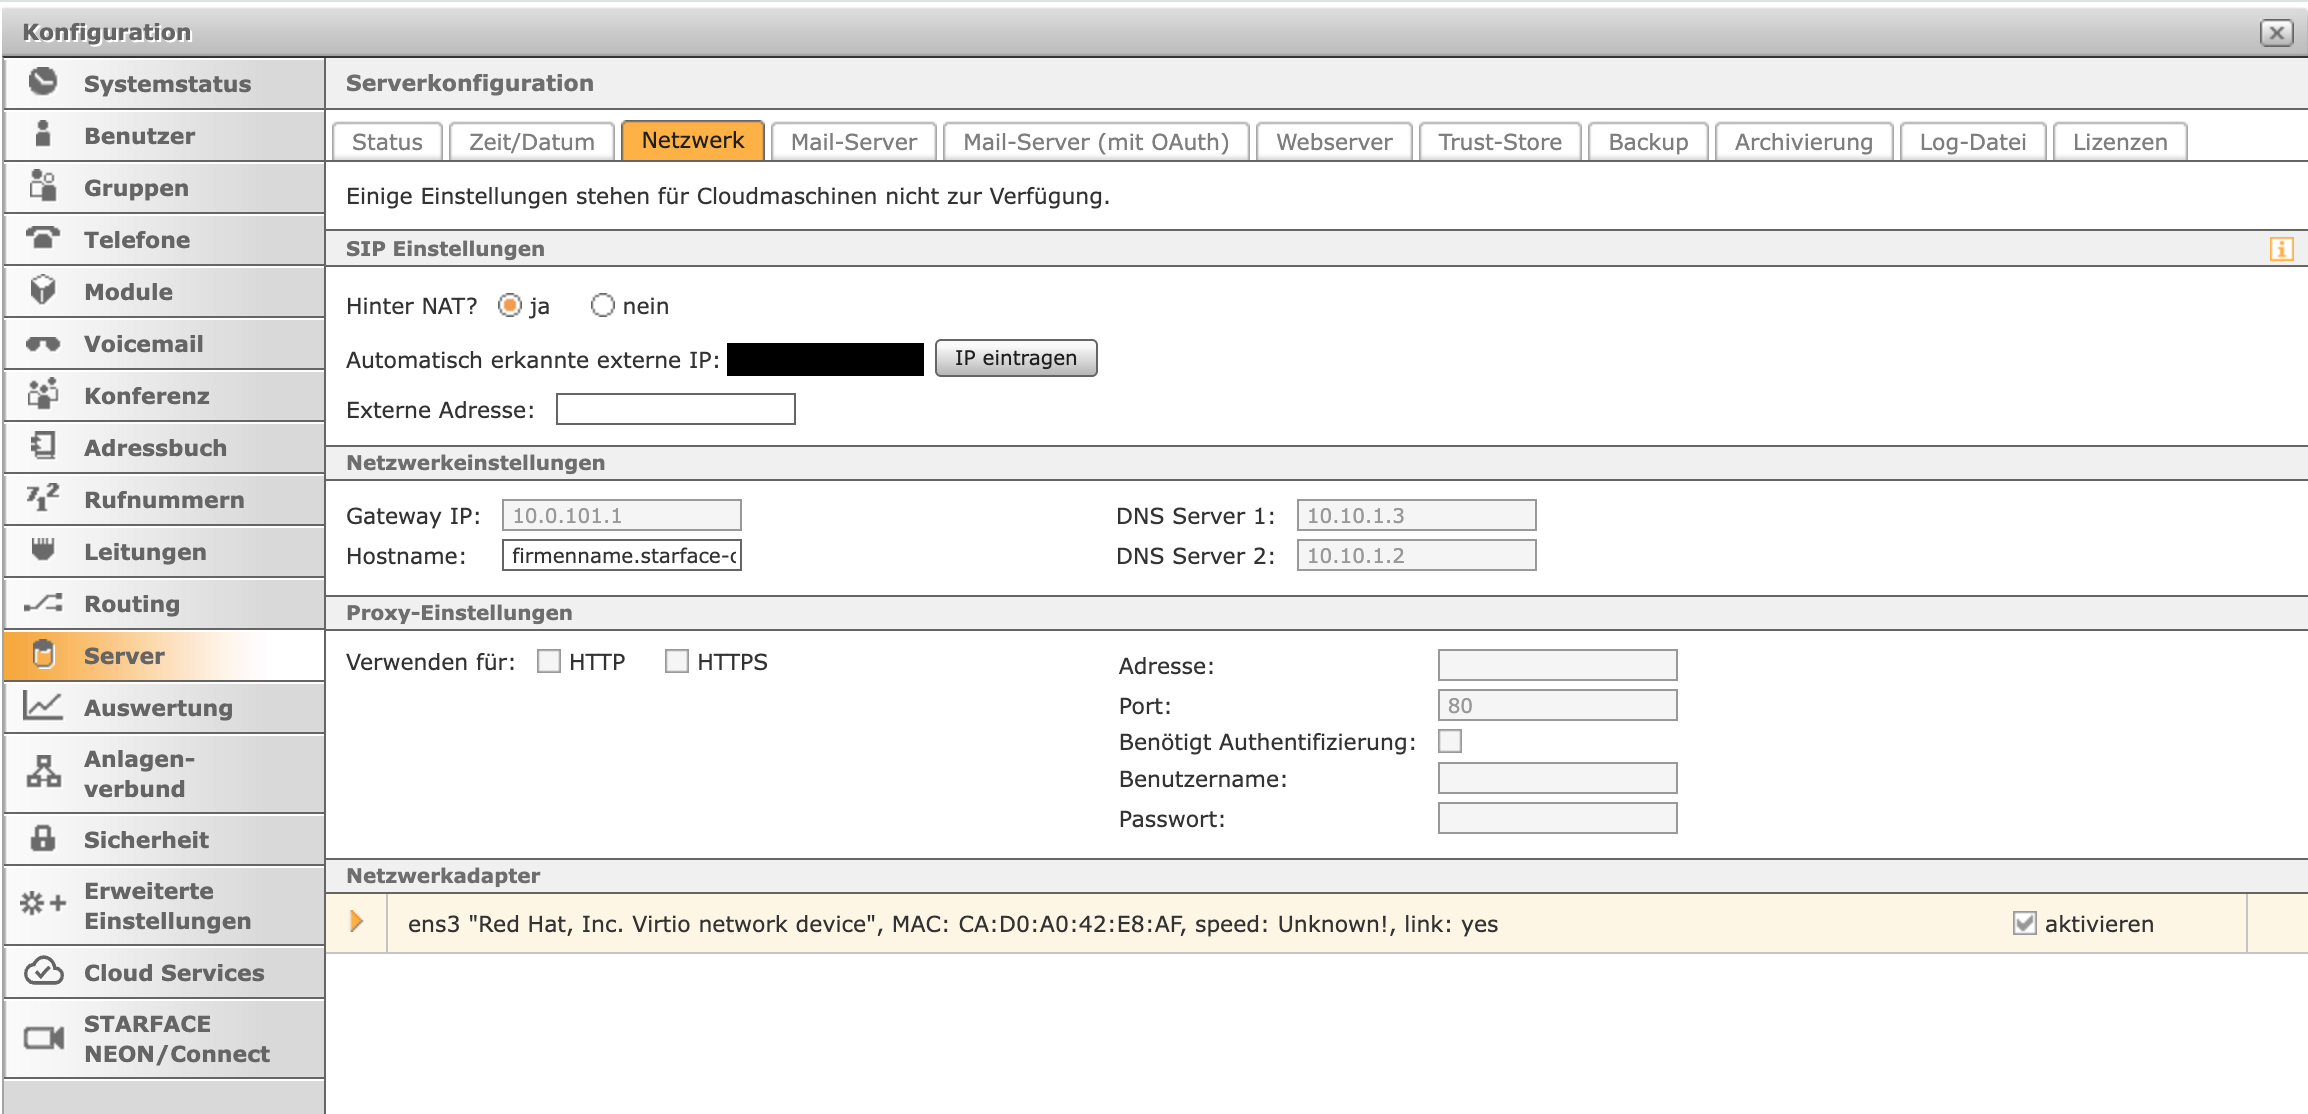Open Sicherheit in the sidebar
2308x1114 pixels.
click(x=165, y=839)
